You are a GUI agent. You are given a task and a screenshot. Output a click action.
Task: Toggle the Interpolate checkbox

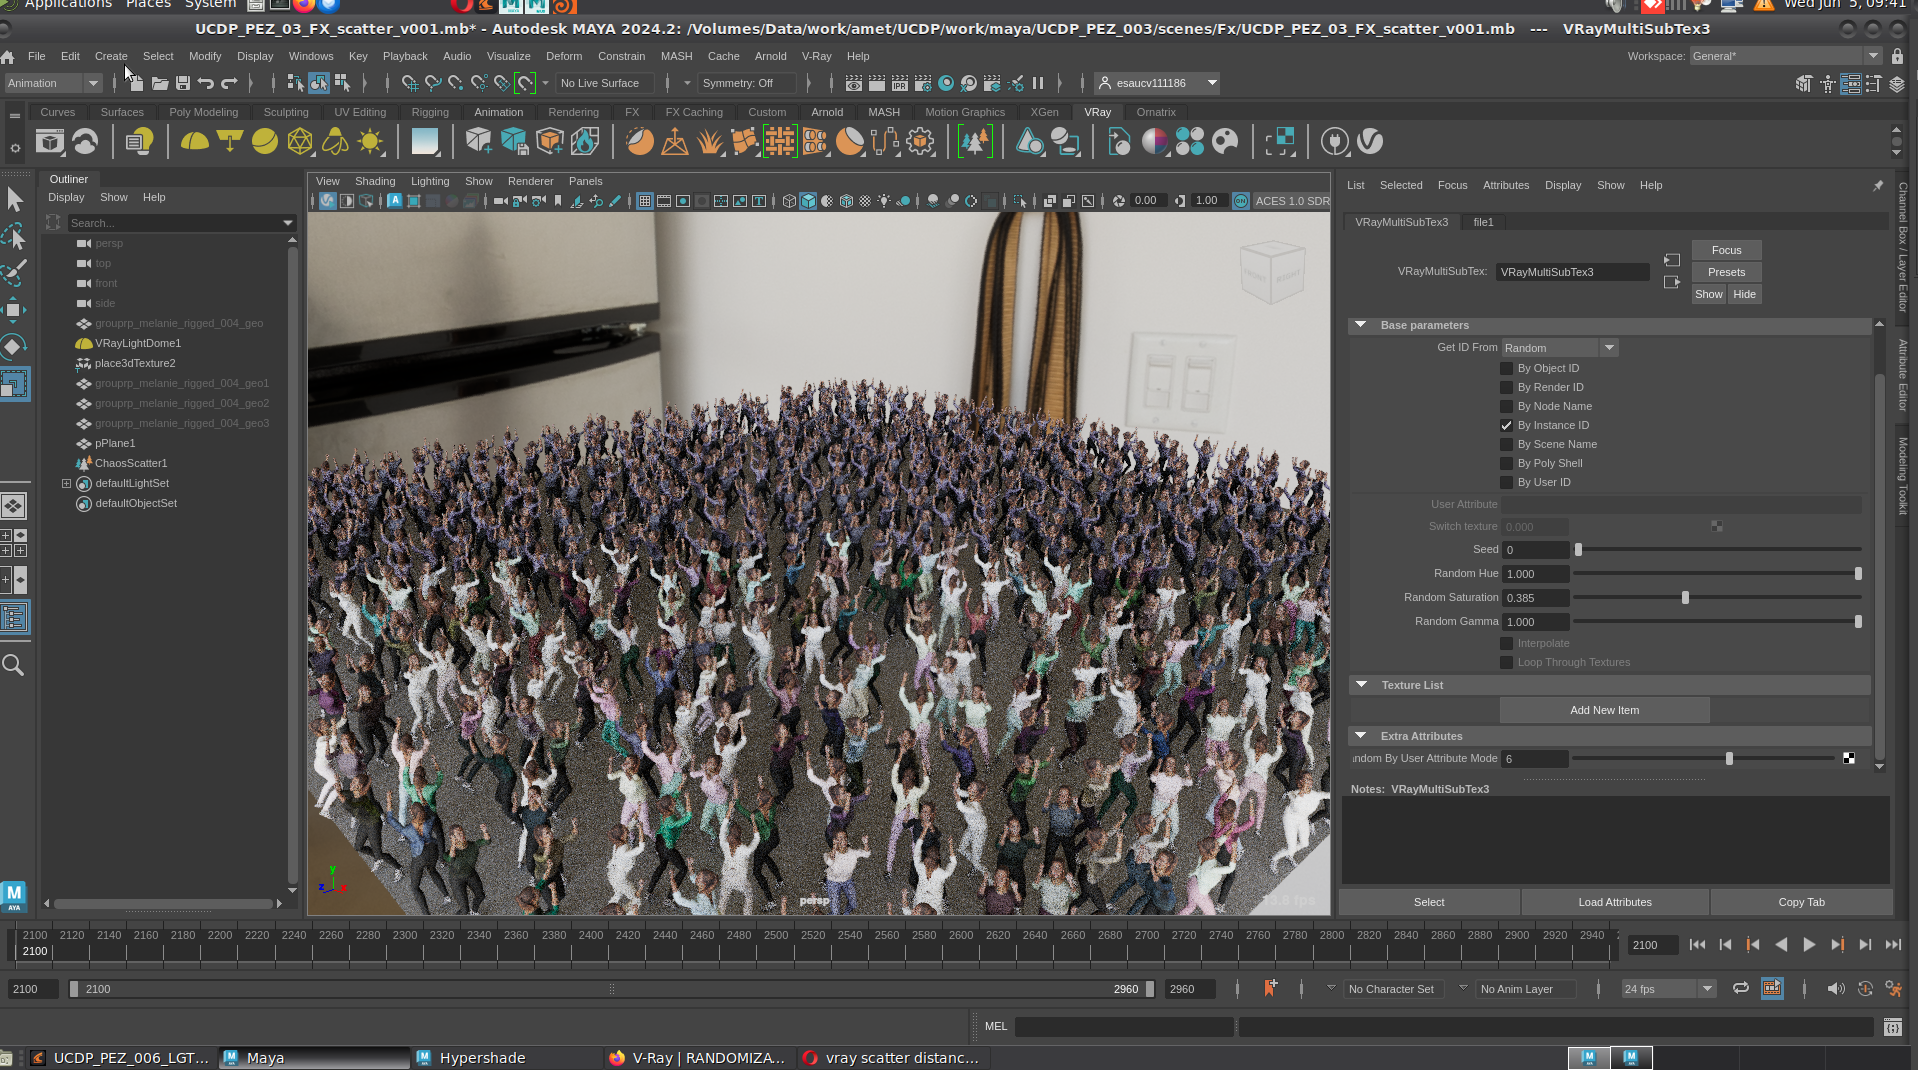(1506, 643)
